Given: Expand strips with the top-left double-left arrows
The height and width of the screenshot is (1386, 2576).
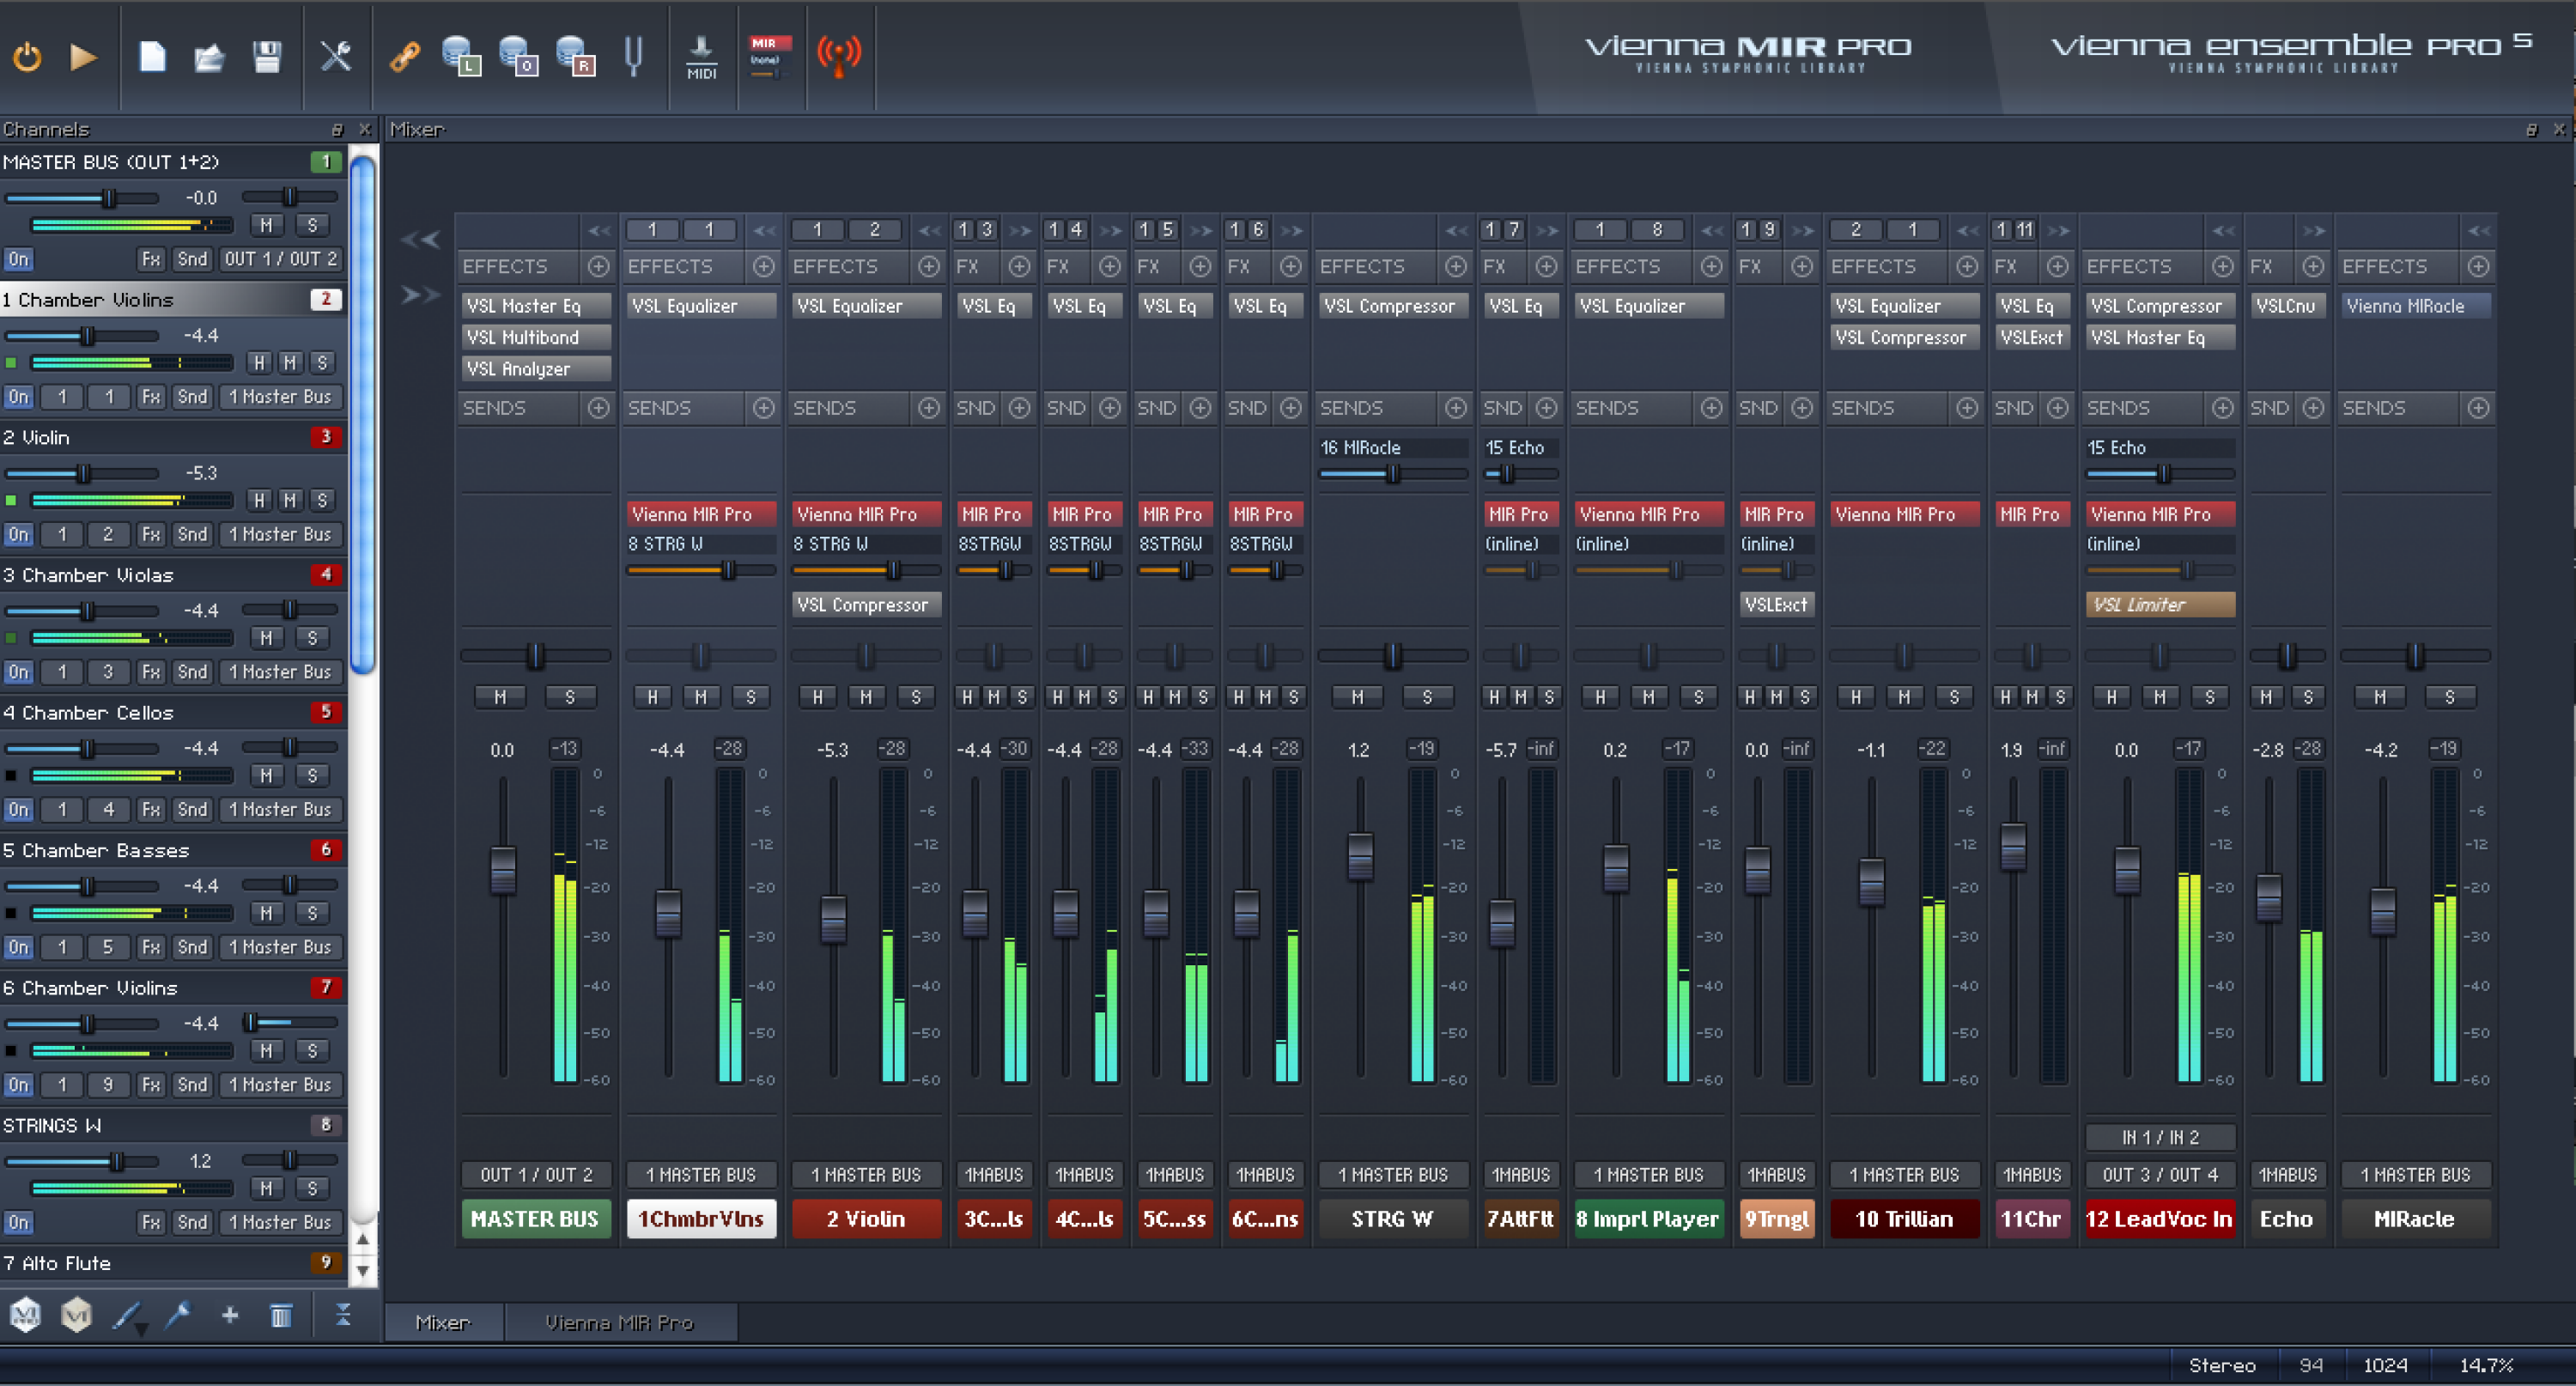Looking at the screenshot, I should [x=420, y=239].
